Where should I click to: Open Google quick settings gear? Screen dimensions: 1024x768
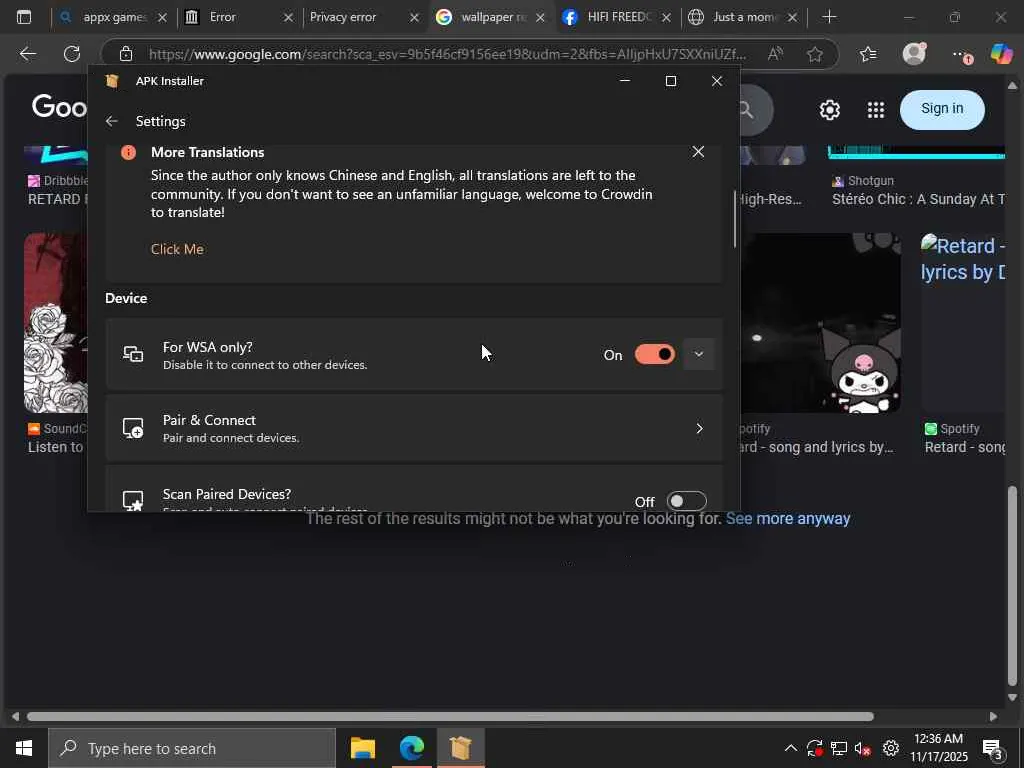coord(829,110)
